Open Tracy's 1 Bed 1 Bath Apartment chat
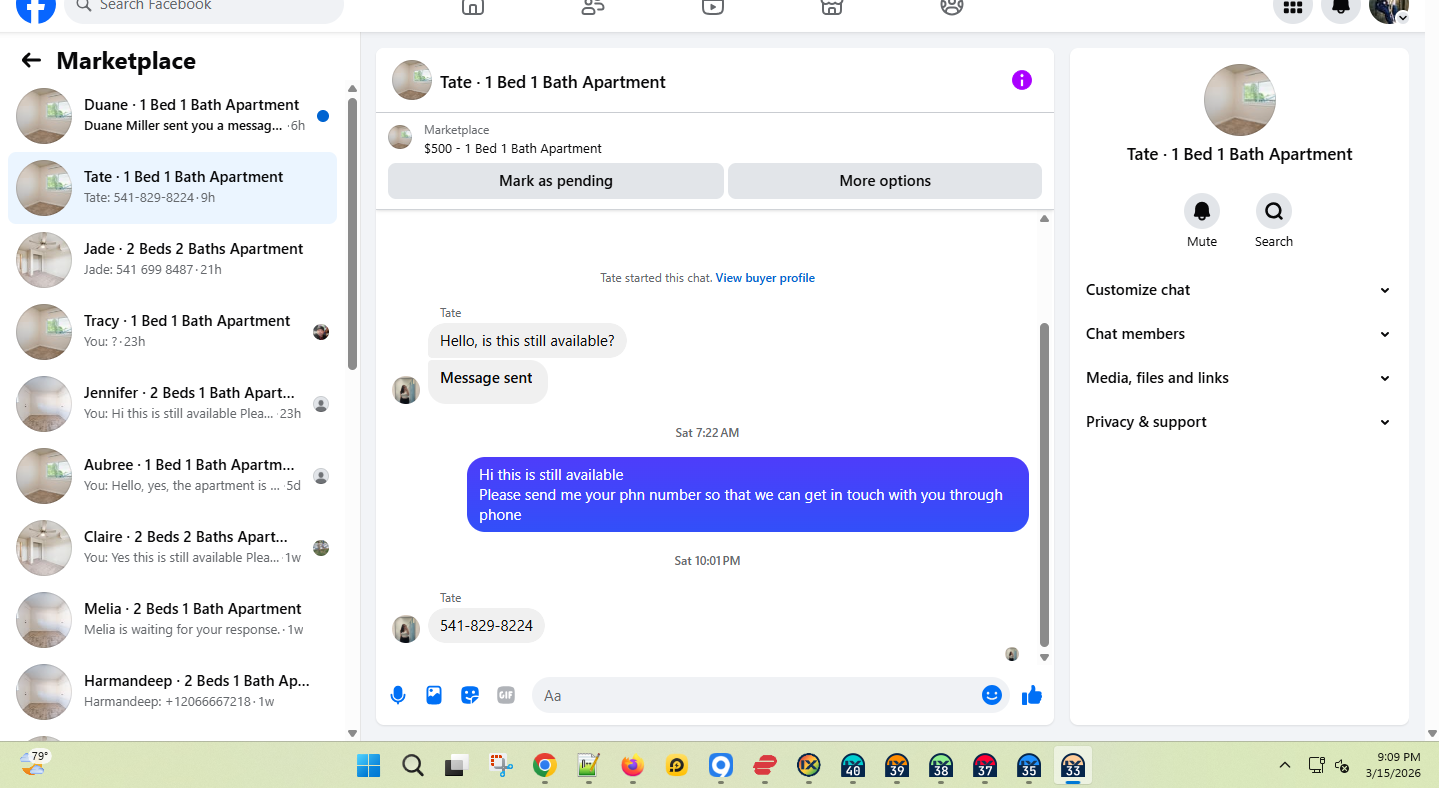 tap(172, 332)
